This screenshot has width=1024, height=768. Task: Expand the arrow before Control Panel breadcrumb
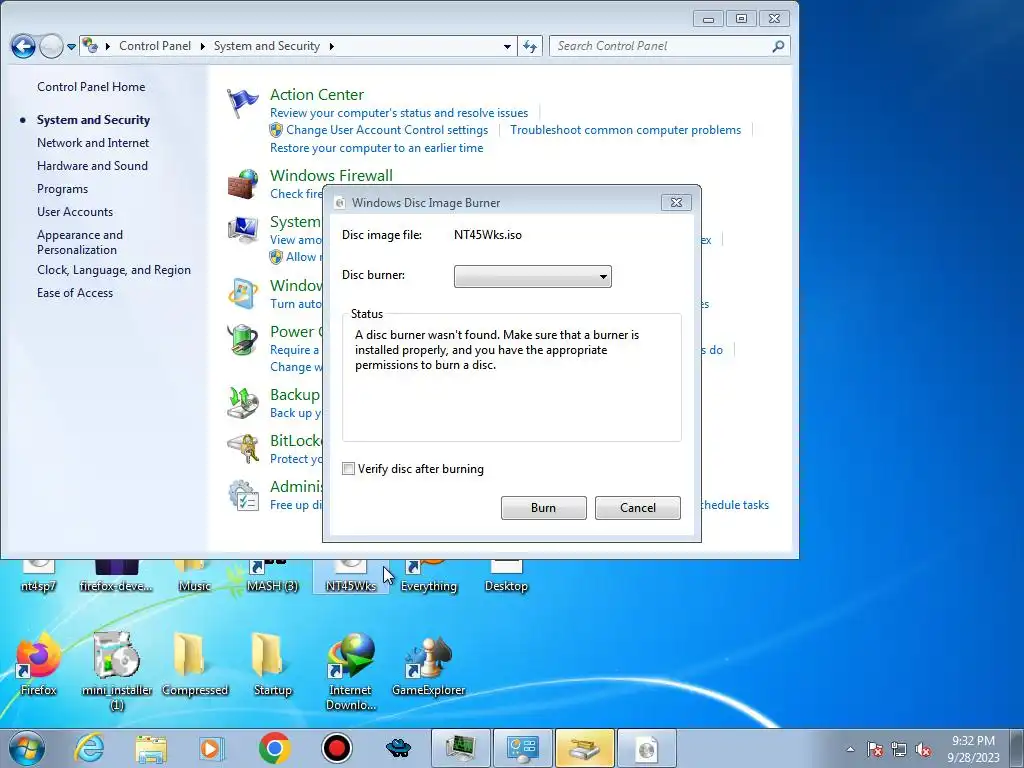coord(107,46)
